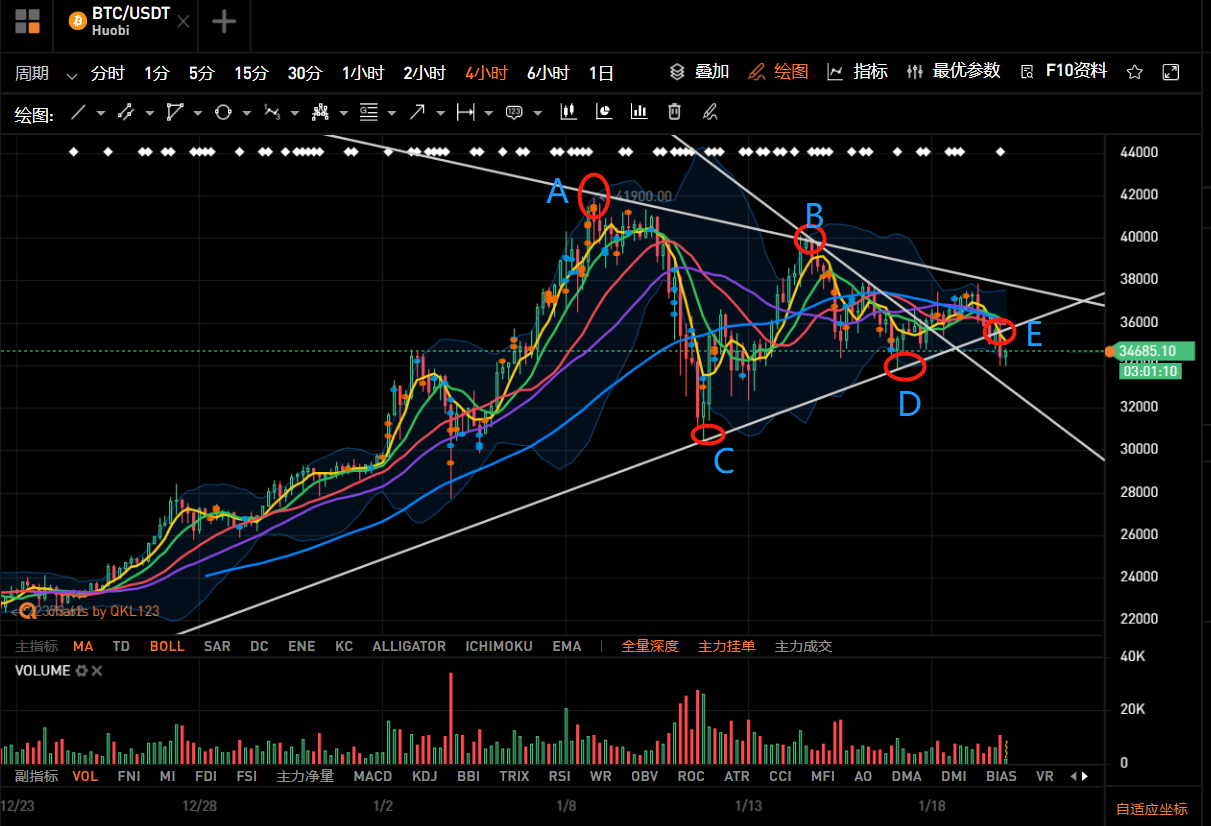Click the 自适应坐标 auto-scale button
1211x826 pixels.
pos(1151,809)
